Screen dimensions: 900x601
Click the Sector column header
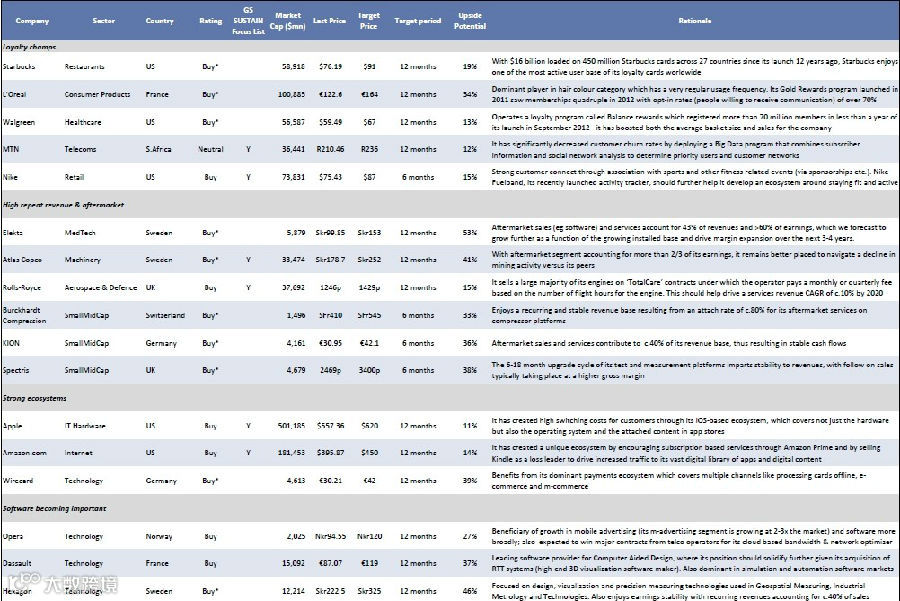(103, 21)
